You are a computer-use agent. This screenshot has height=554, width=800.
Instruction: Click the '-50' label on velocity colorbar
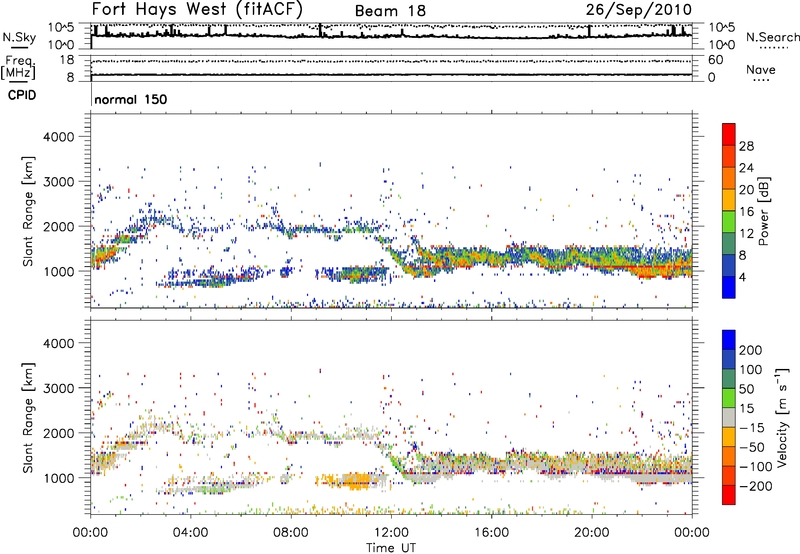pyautogui.click(x=751, y=447)
